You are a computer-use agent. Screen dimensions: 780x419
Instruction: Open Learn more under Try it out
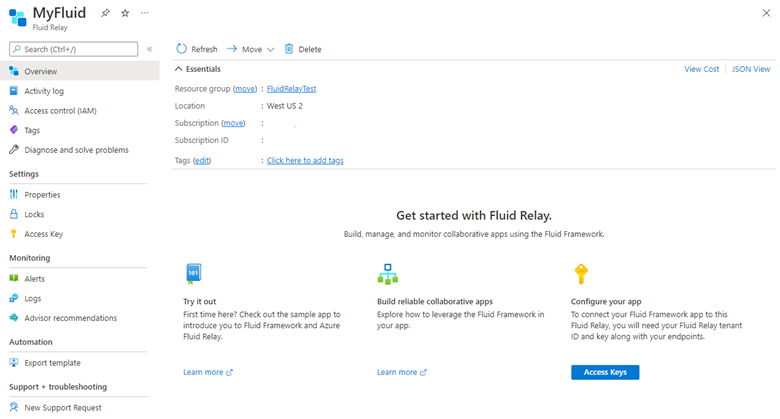[x=207, y=372]
